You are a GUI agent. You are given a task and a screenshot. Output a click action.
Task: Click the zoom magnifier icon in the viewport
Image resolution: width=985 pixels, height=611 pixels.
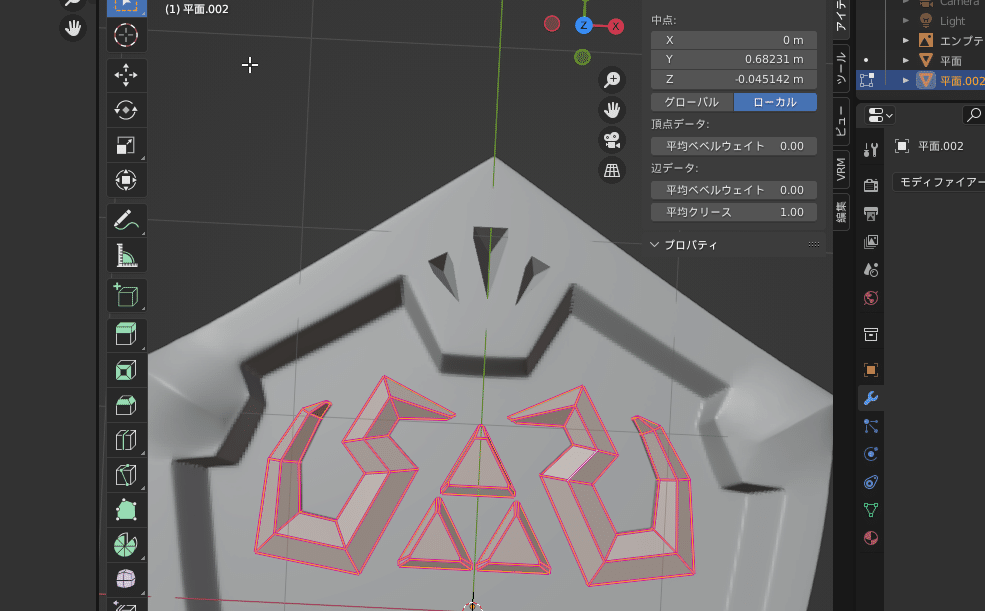pos(611,80)
